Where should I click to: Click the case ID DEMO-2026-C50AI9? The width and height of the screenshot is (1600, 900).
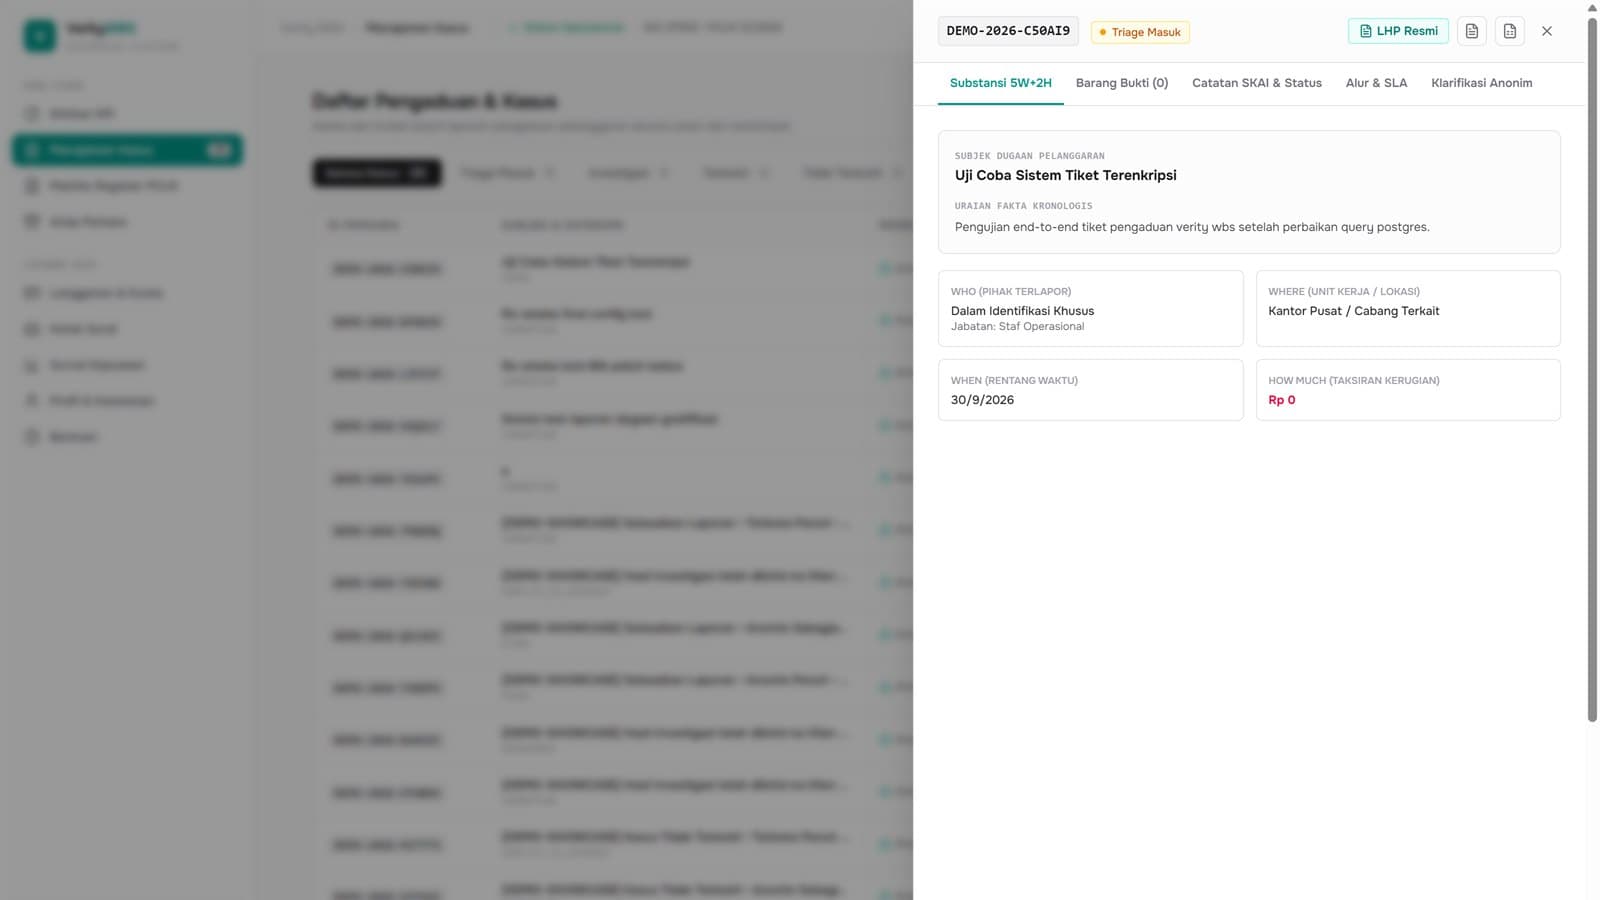1008,31
